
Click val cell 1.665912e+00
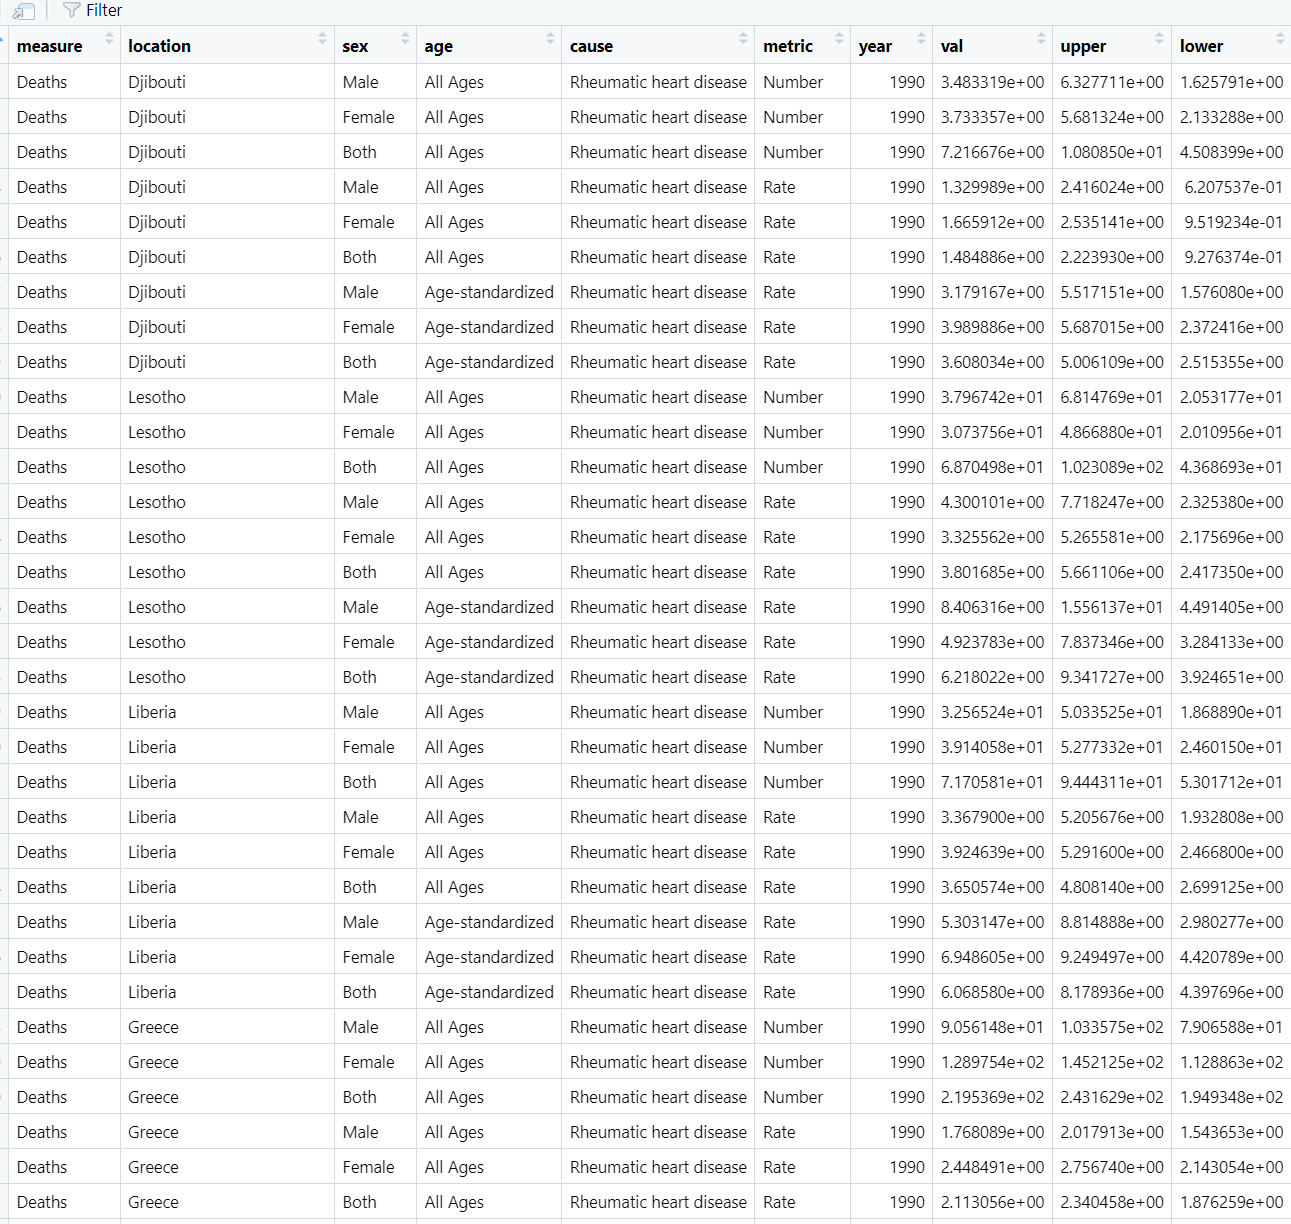click(992, 222)
